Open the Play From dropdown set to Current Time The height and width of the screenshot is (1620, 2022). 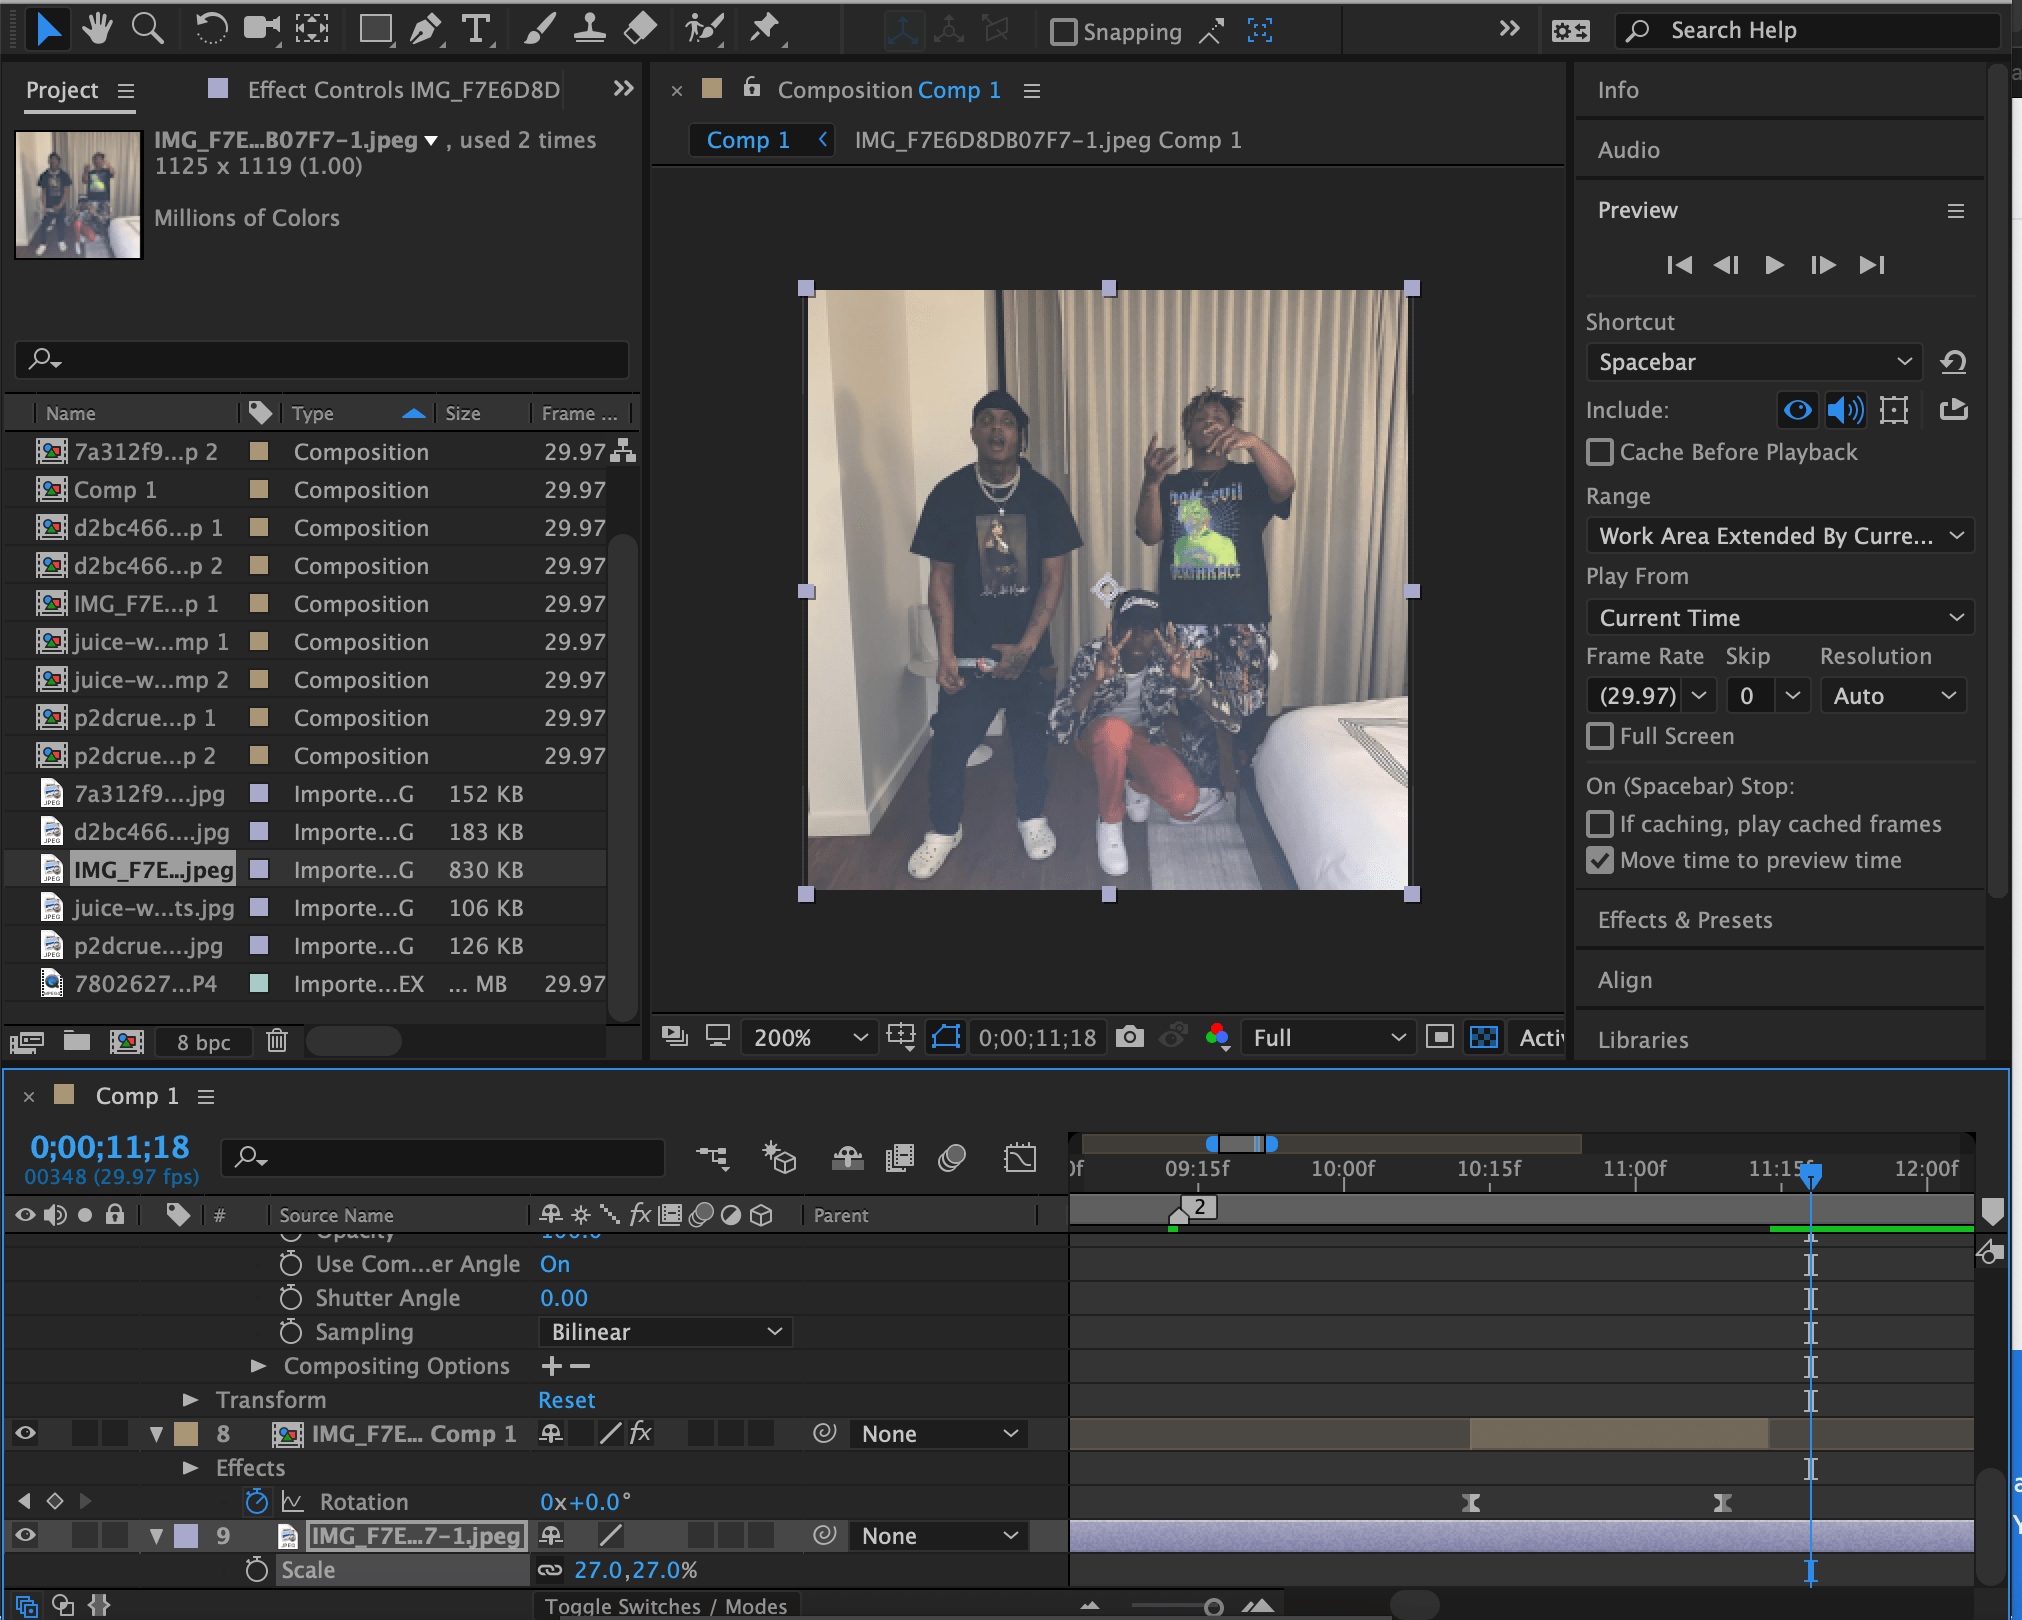1778,617
